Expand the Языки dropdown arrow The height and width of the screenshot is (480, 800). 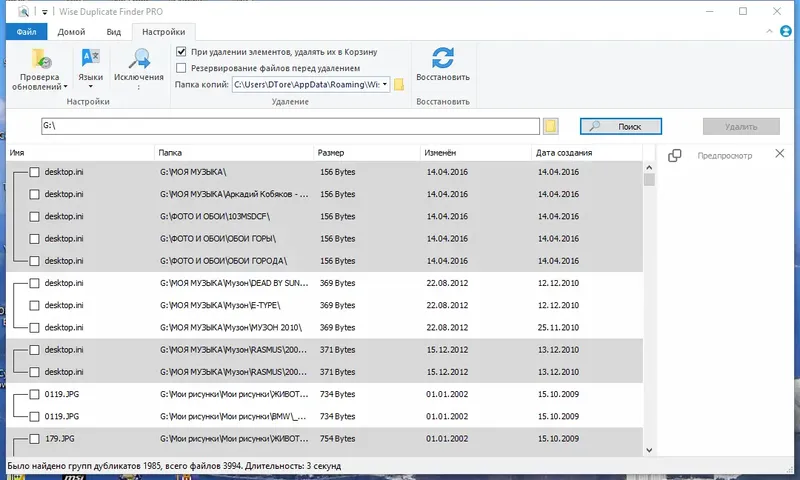[x=90, y=87]
